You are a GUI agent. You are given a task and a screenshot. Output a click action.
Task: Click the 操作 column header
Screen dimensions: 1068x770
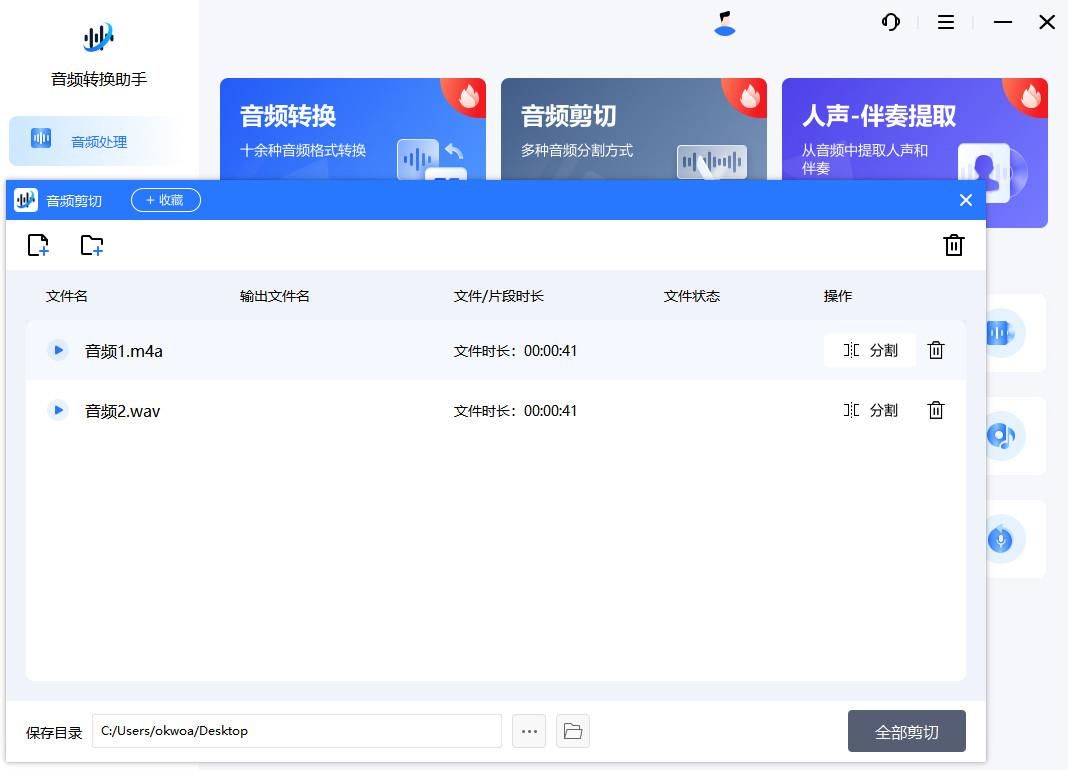(x=838, y=296)
